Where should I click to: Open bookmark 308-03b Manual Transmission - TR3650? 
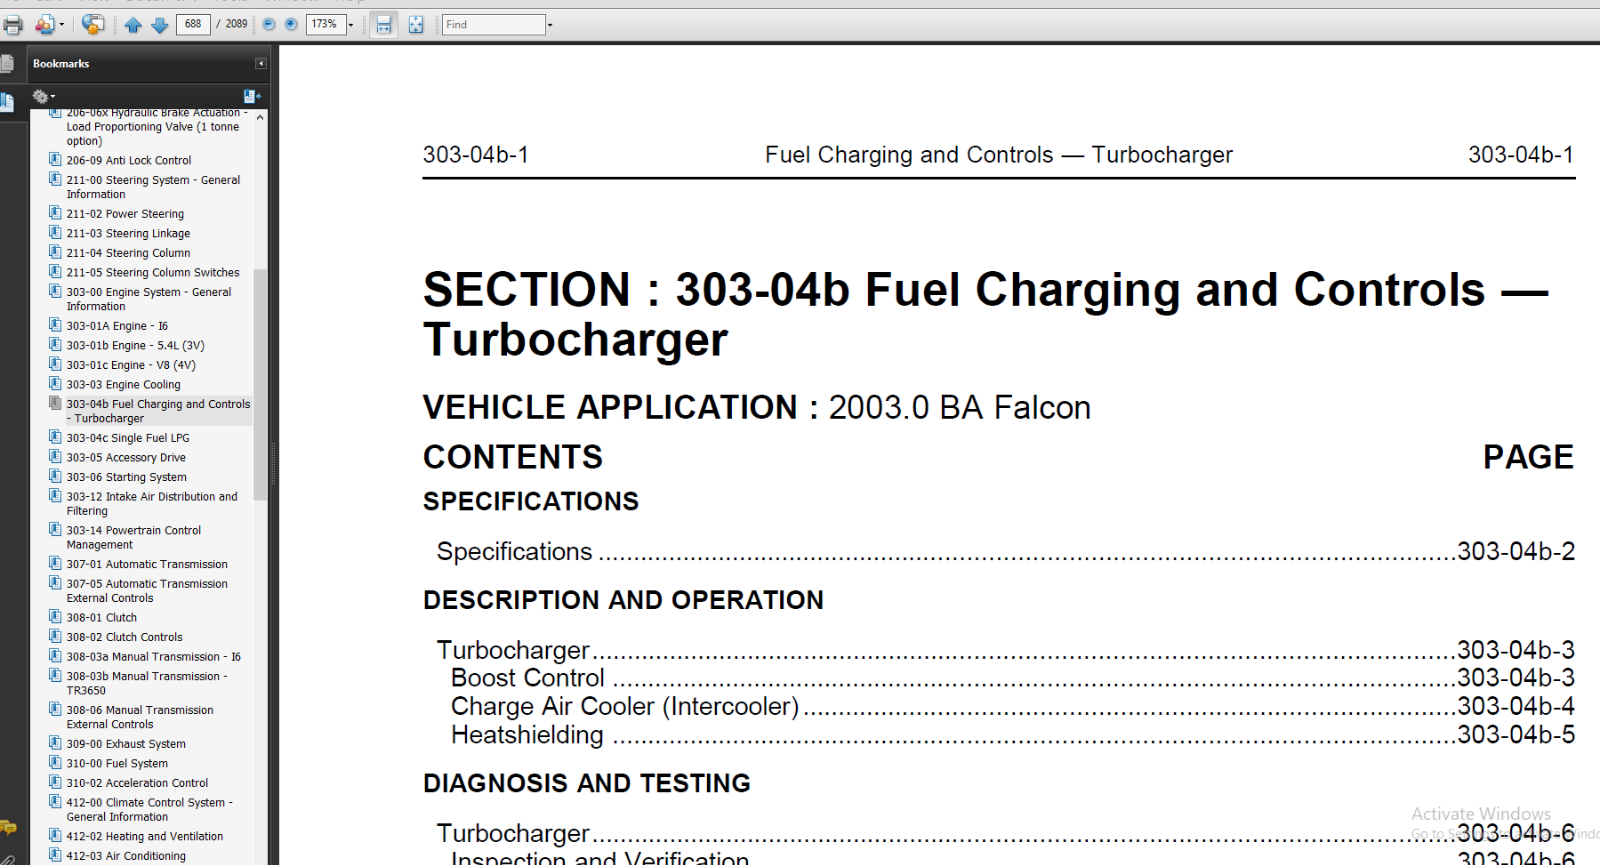147,683
